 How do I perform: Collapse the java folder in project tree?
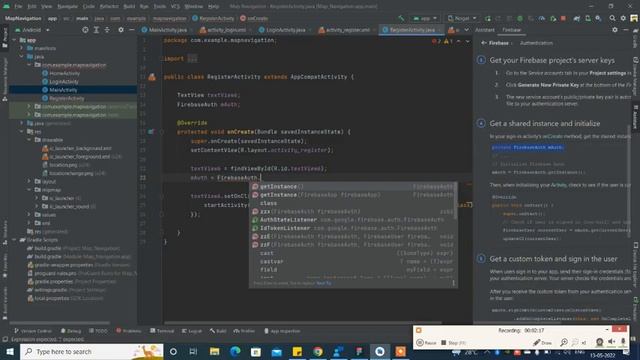tap(22, 57)
